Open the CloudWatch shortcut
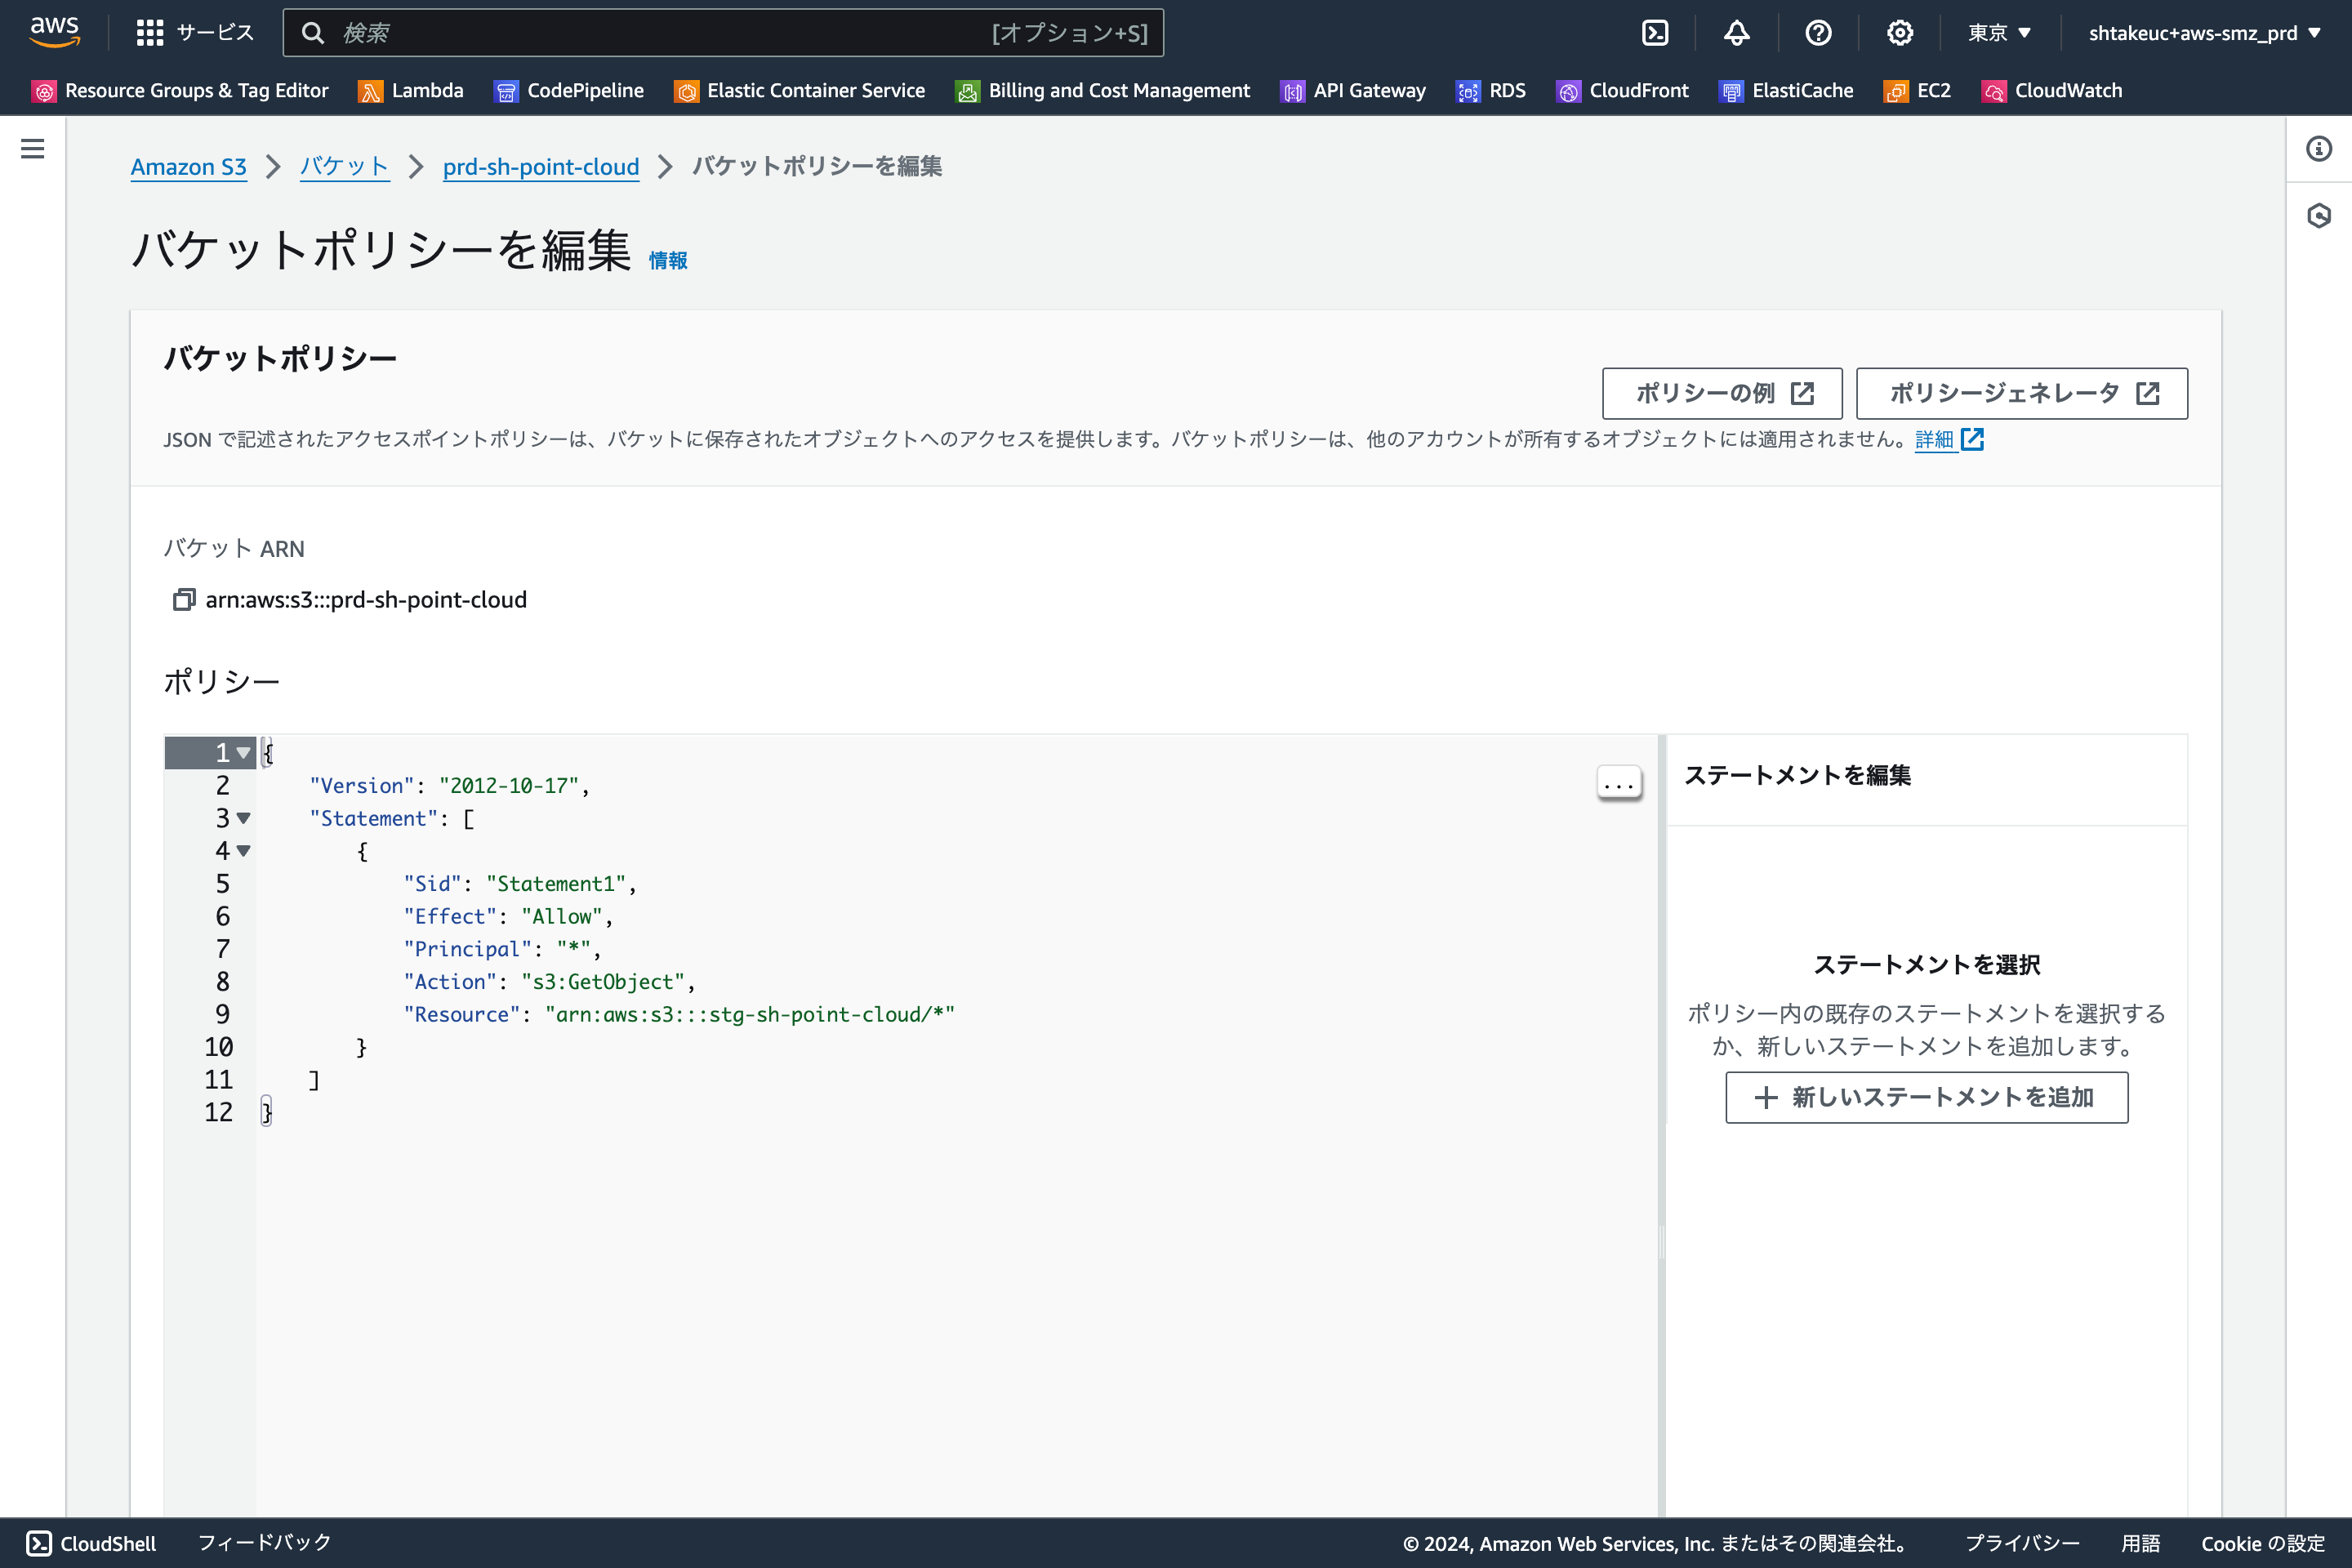The height and width of the screenshot is (1568, 2352). click(2051, 91)
